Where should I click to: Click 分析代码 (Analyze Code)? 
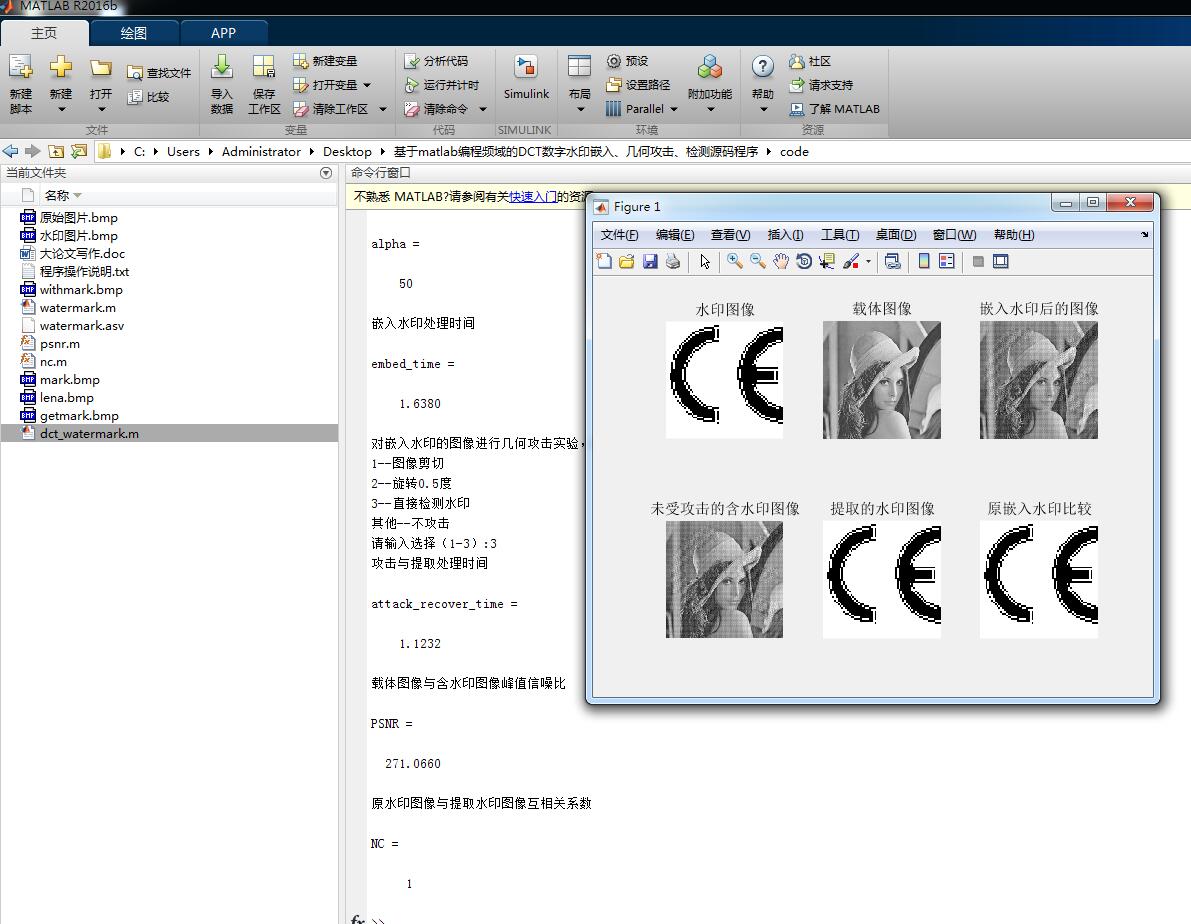tap(436, 61)
